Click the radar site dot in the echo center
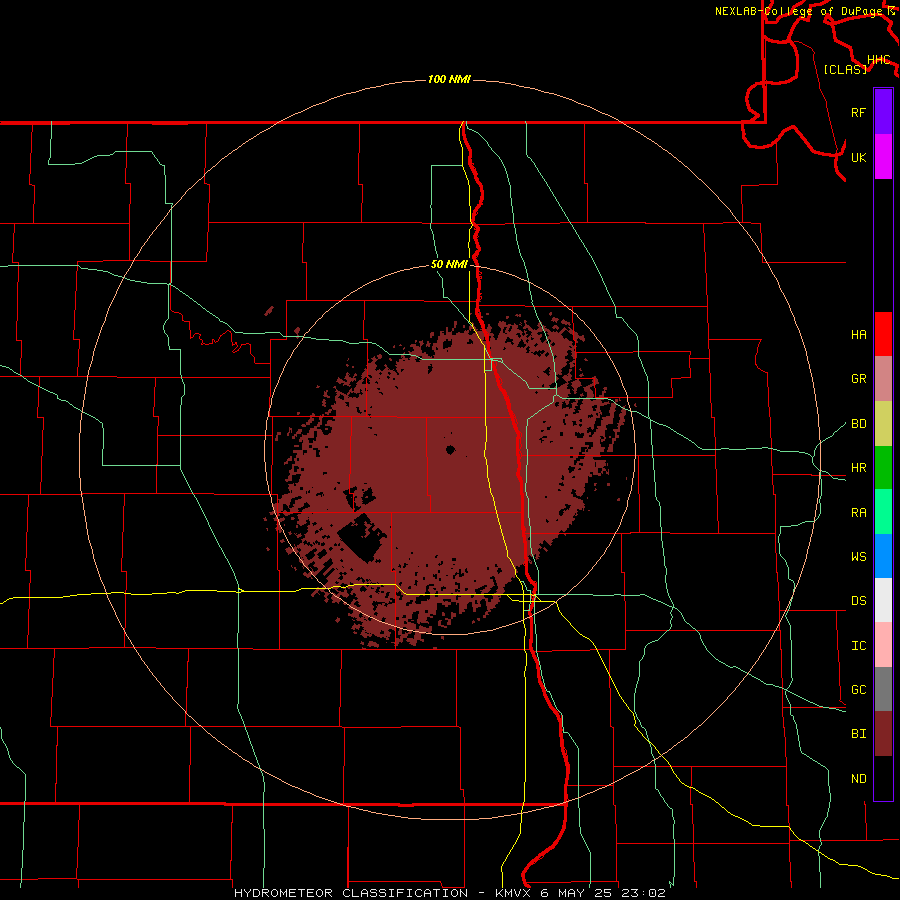This screenshot has height=900, width=900. (x=450, y=449)
